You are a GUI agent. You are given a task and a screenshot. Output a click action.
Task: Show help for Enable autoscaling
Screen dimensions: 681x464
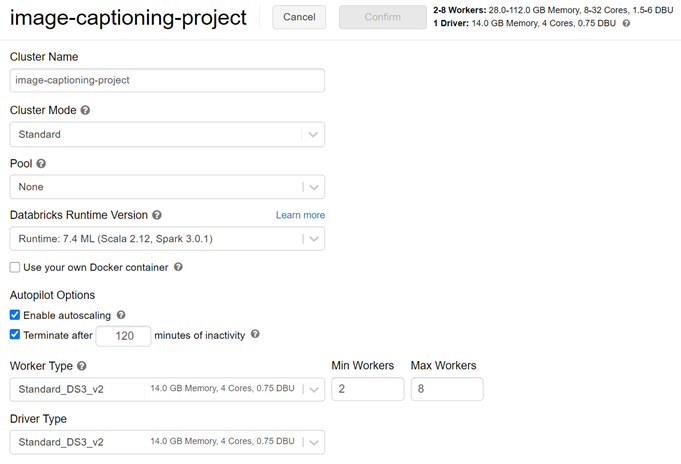pos(121,315)
